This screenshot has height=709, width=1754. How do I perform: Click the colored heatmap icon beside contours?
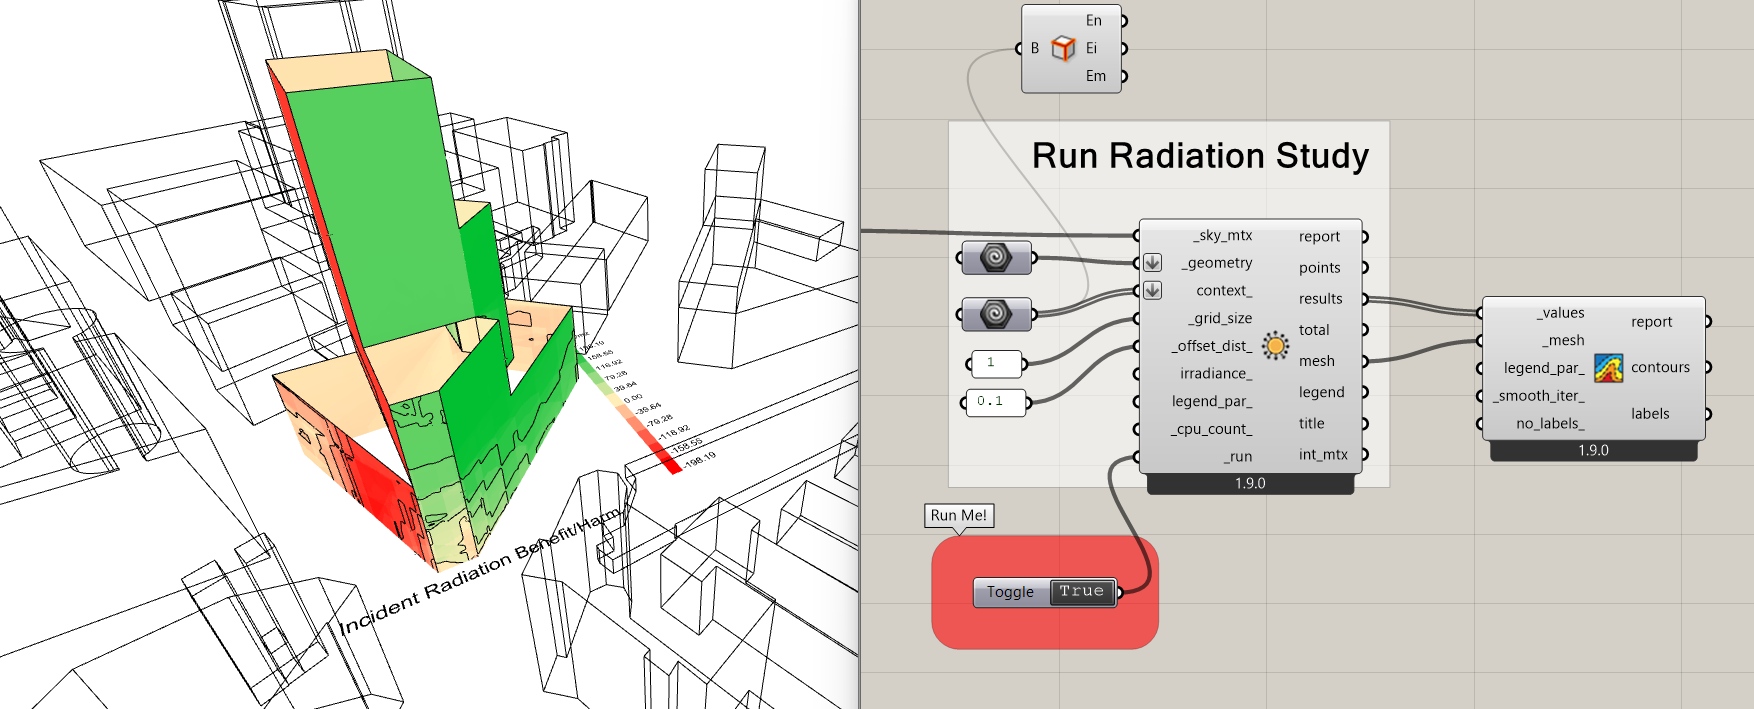click(1608, 368)
